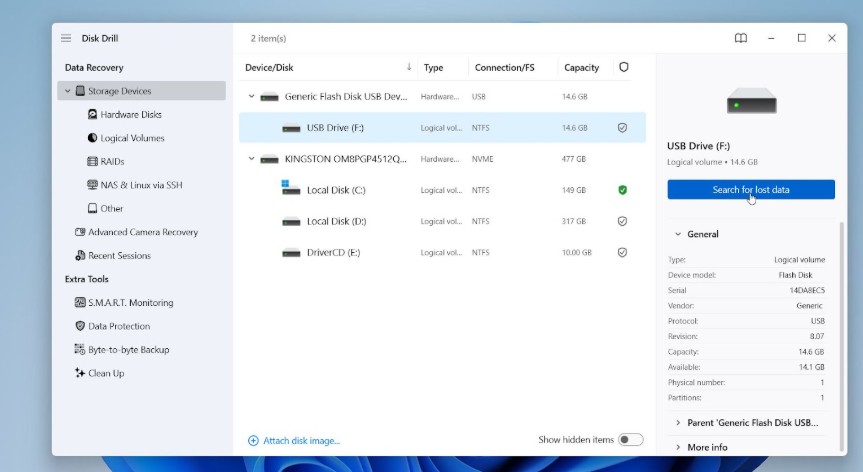Screen dimensions: 863x472
Task: Click the Available value 14.1 GB
Action: (811, 367)
